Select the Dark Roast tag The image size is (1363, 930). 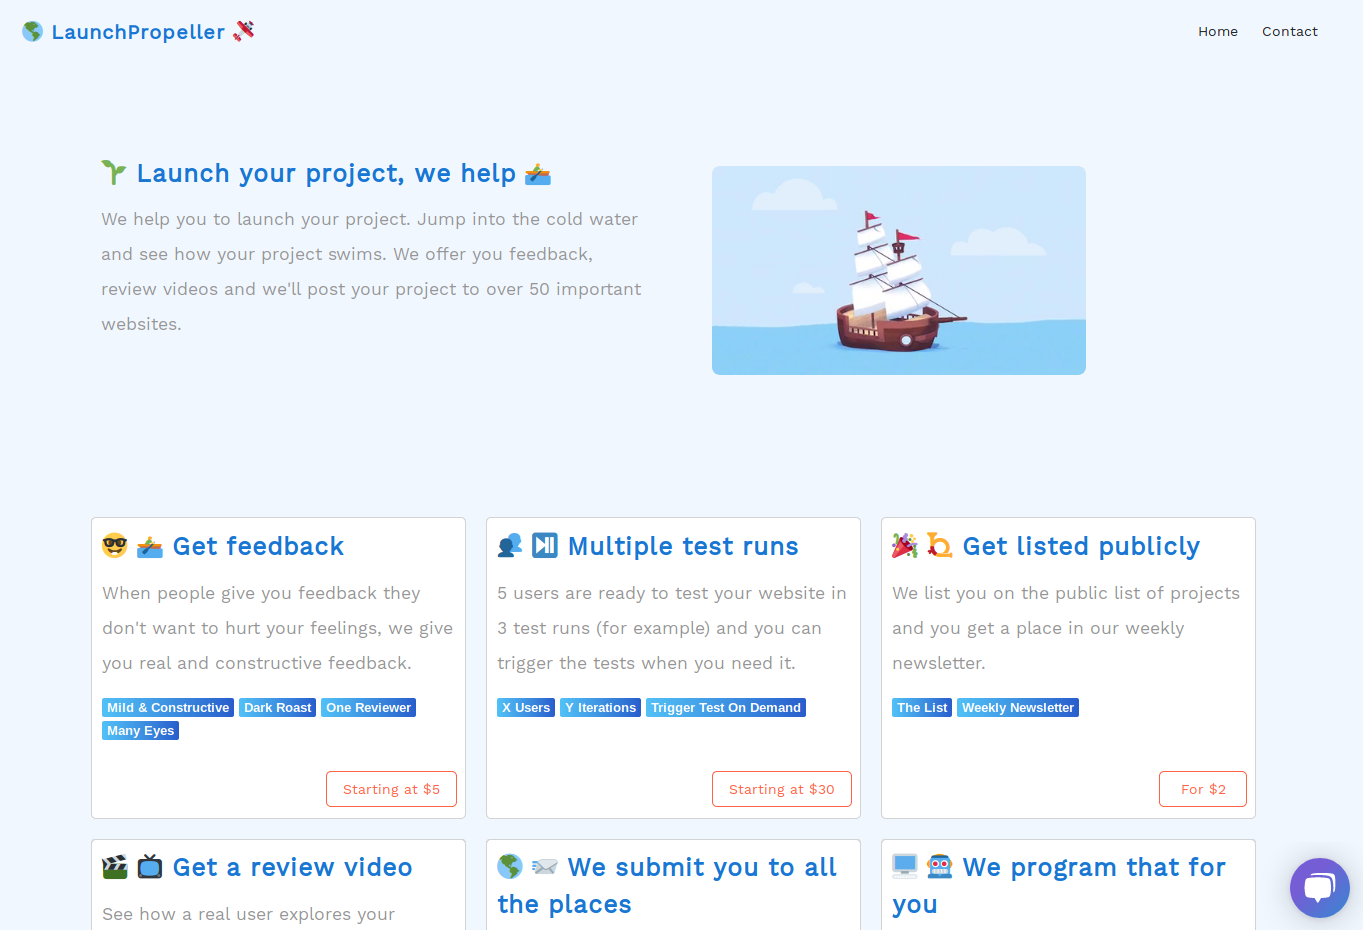[x=277, y=707]
